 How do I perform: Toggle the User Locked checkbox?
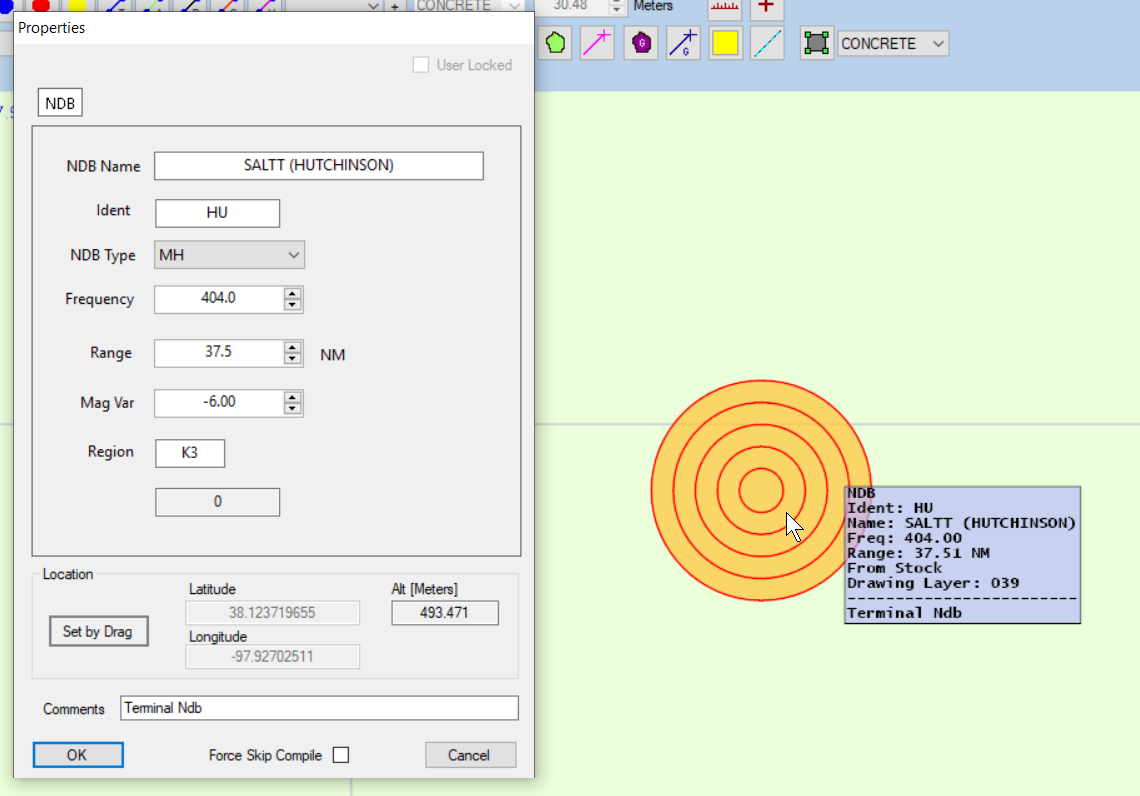pos(421,64)
